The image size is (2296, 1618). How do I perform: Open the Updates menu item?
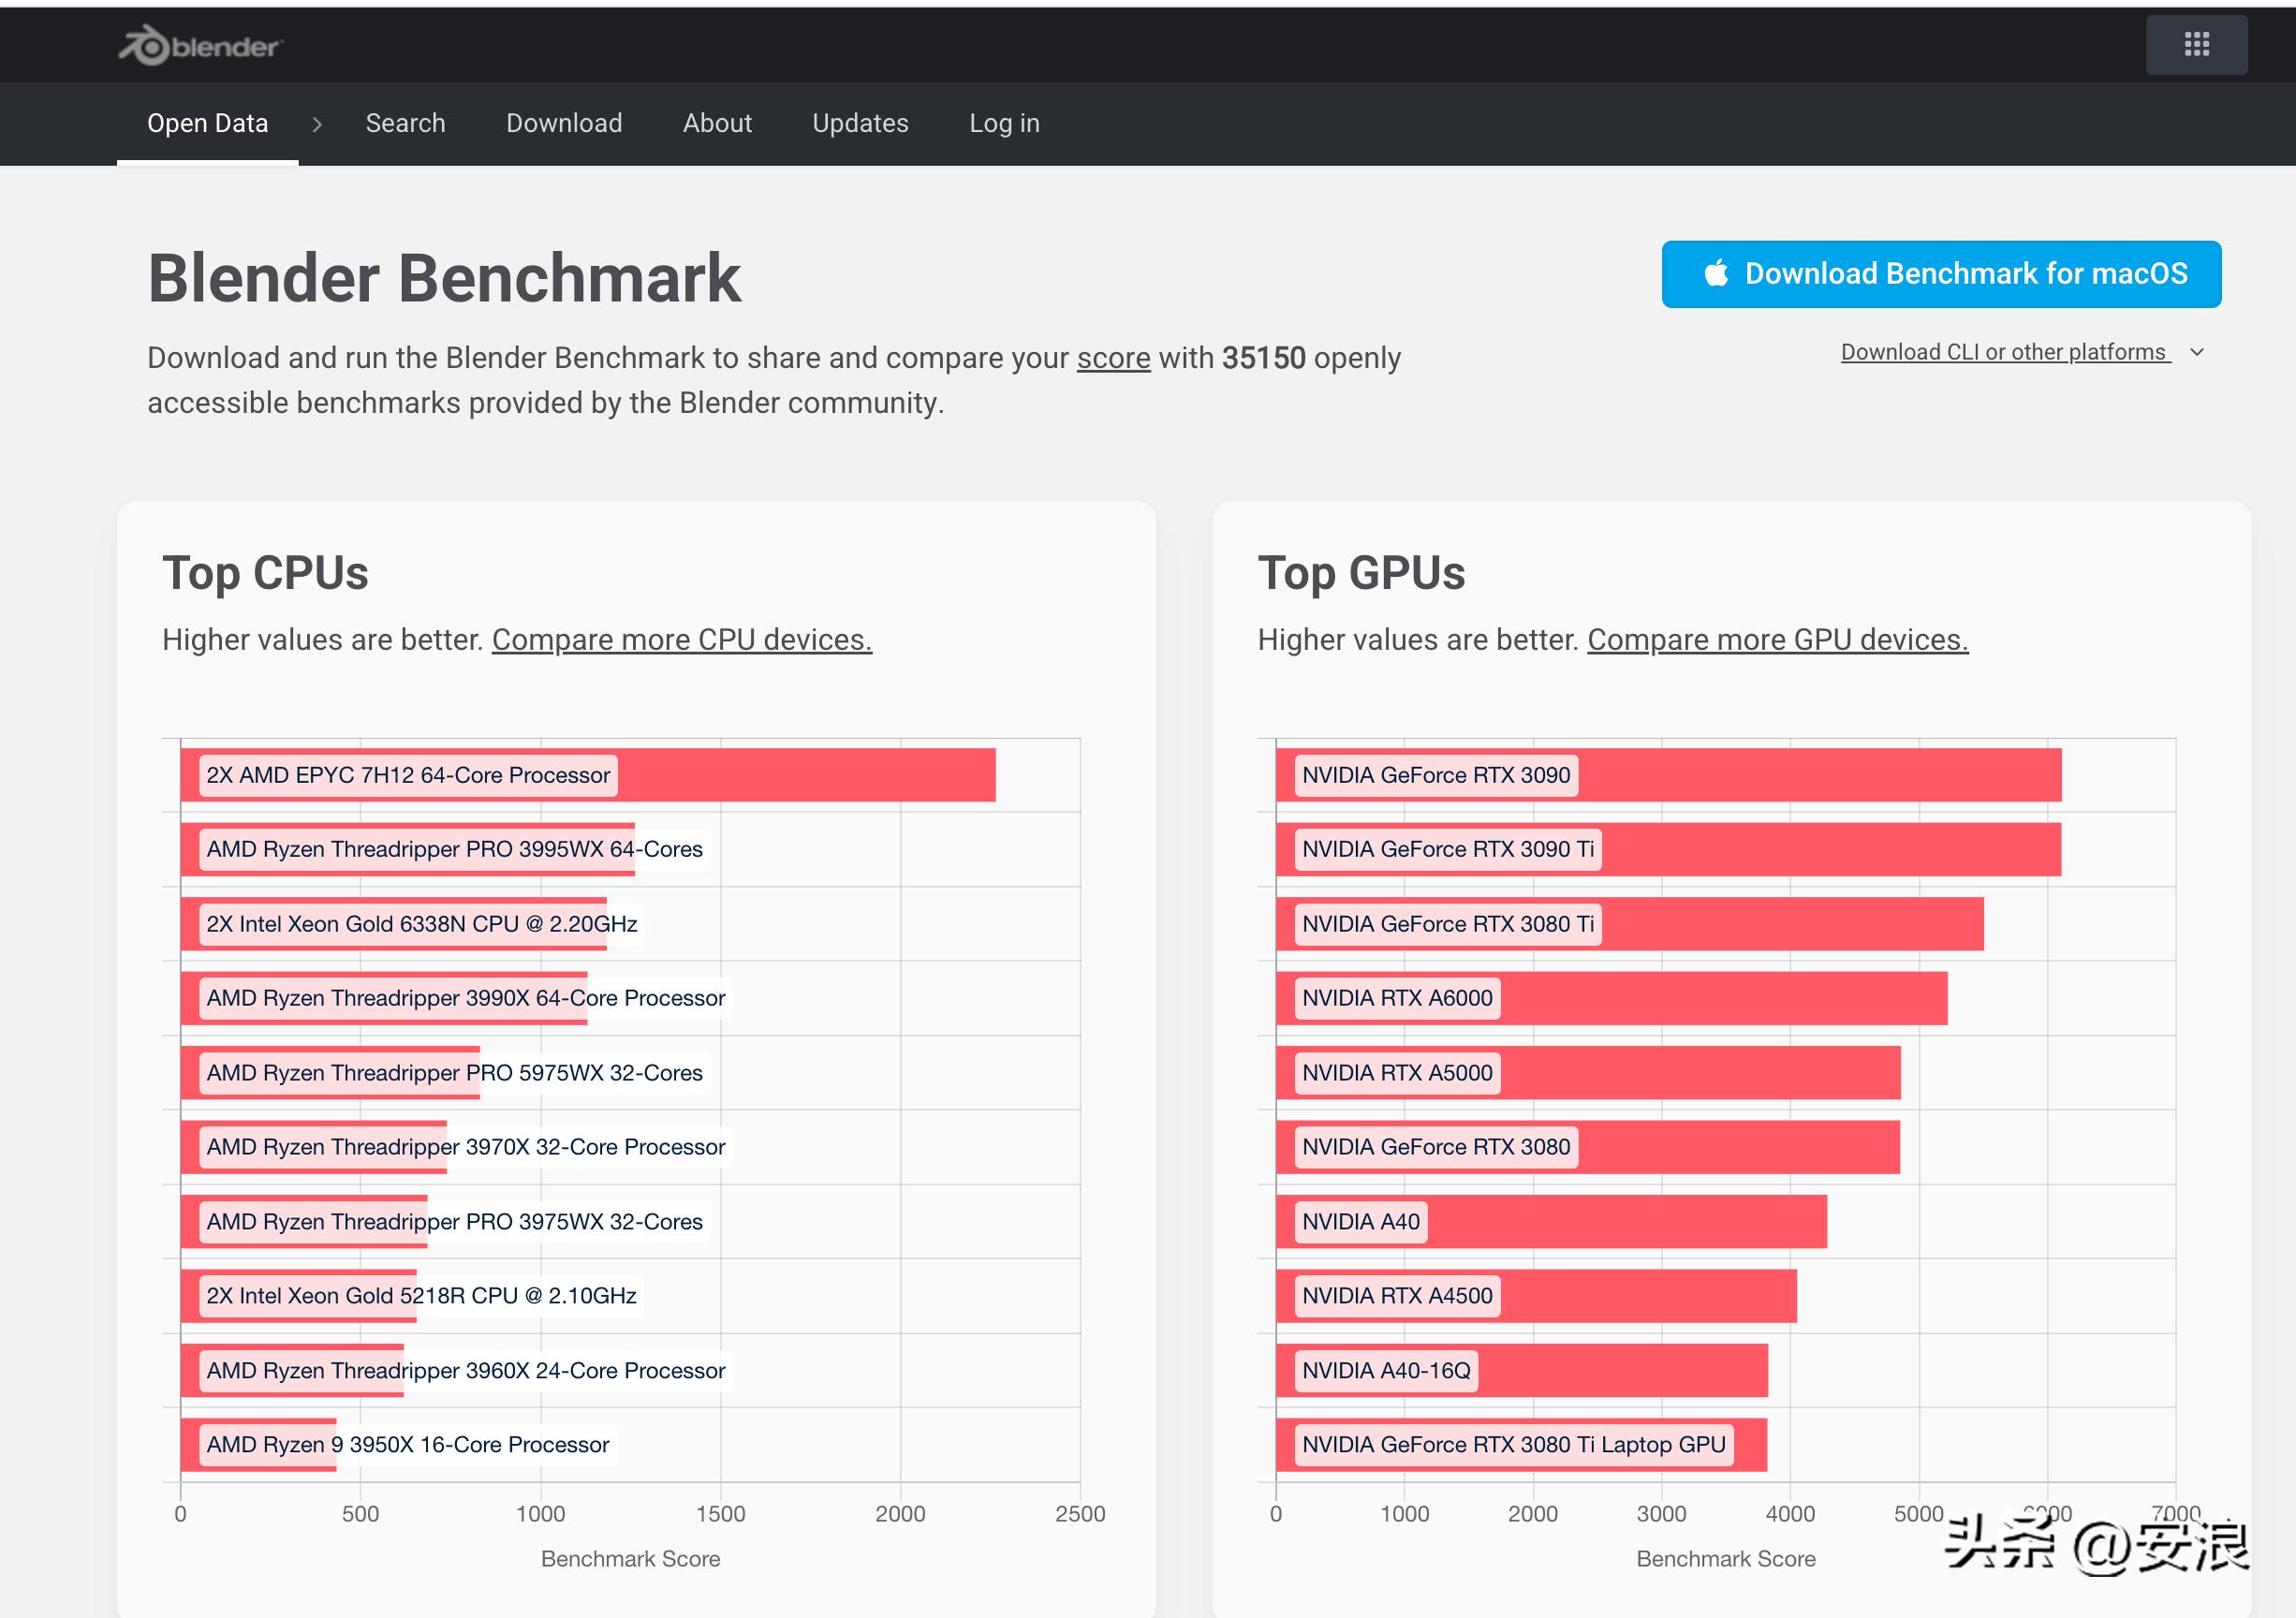[860, 123]
